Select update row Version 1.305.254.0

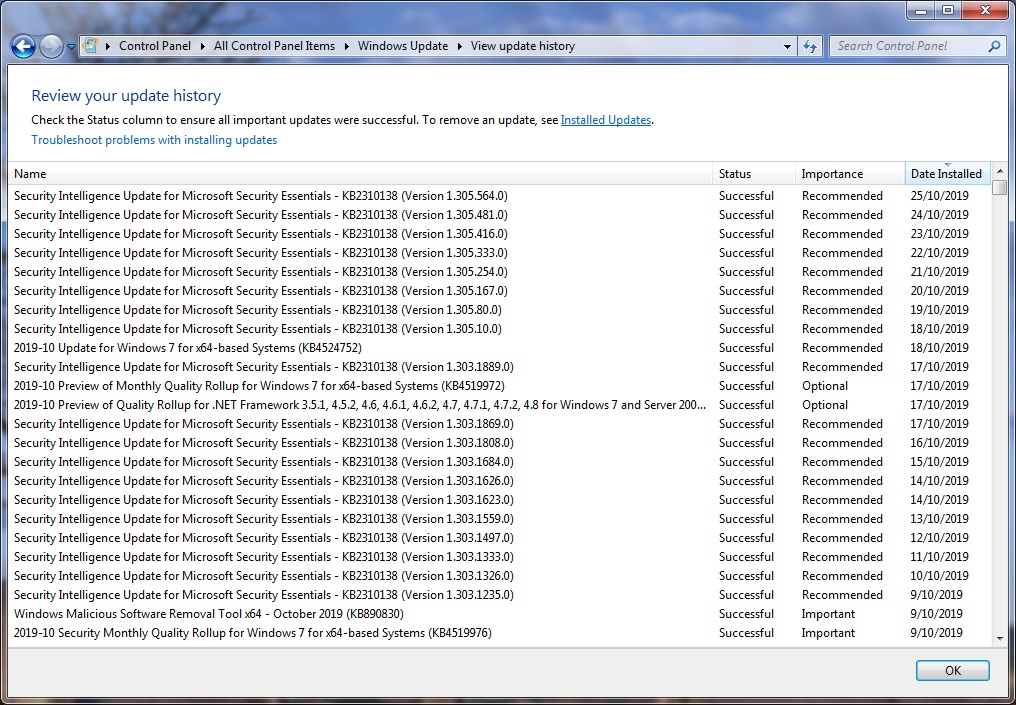coord(499,272)
